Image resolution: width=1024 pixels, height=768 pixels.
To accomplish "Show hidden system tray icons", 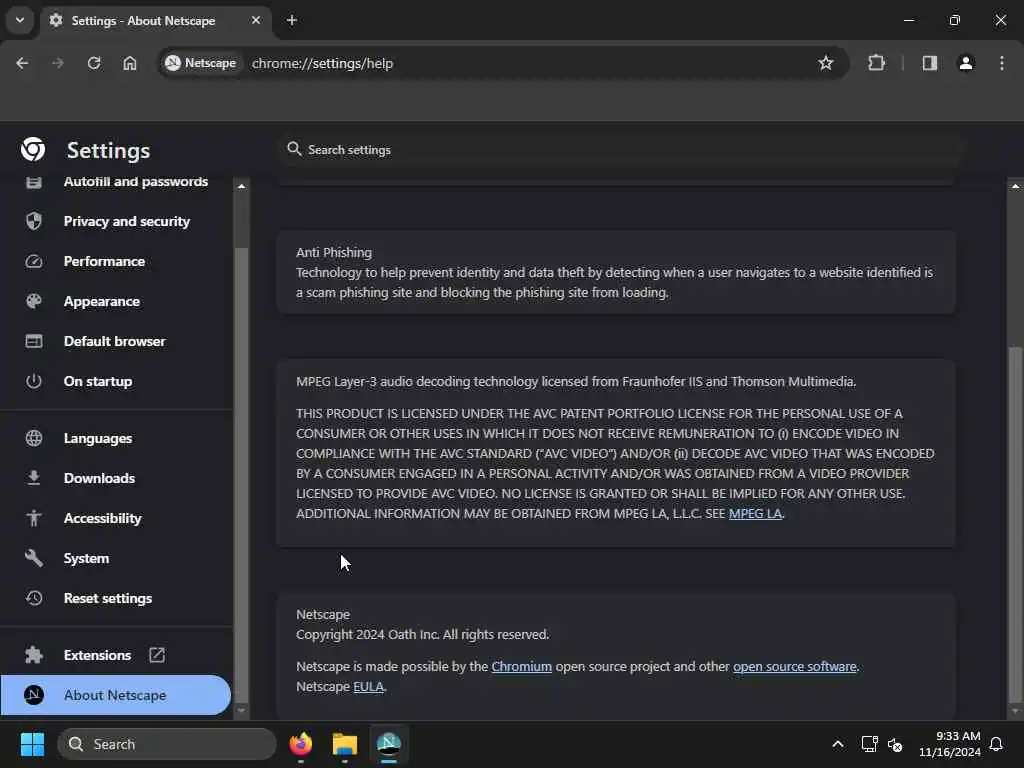I will pos(837,744).
